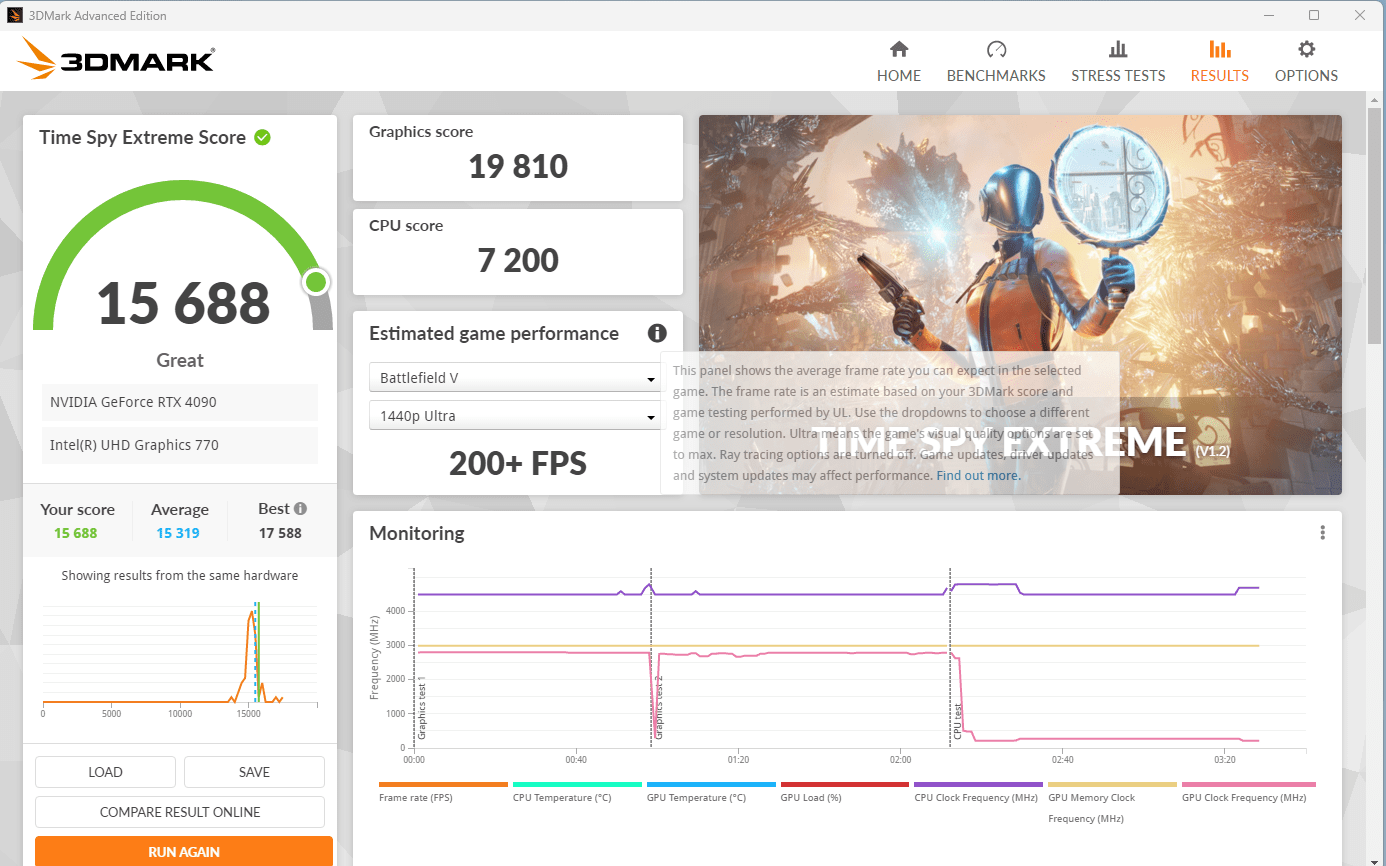Open the 1440p Ultra resolution dropdown

click(514, 416)
